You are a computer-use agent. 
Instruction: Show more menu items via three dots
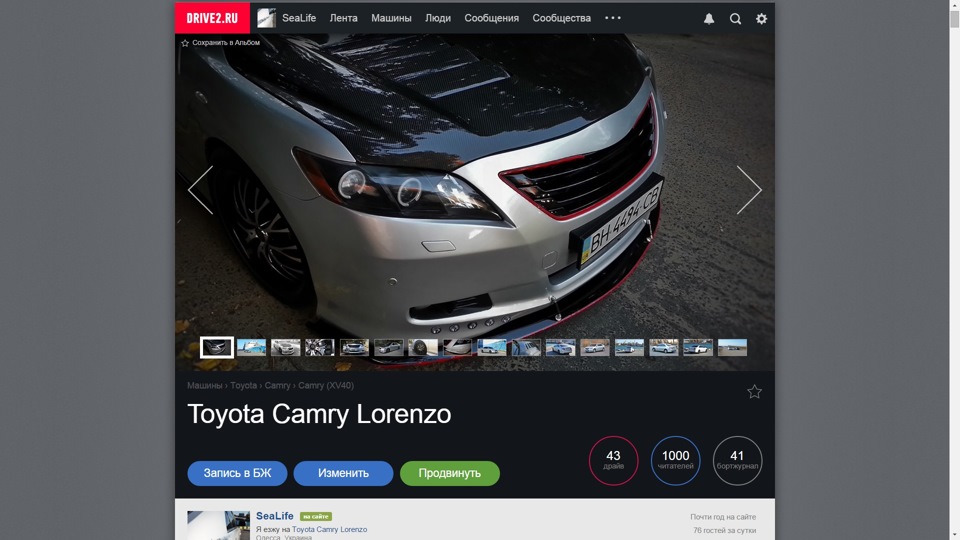coord(613,18)
